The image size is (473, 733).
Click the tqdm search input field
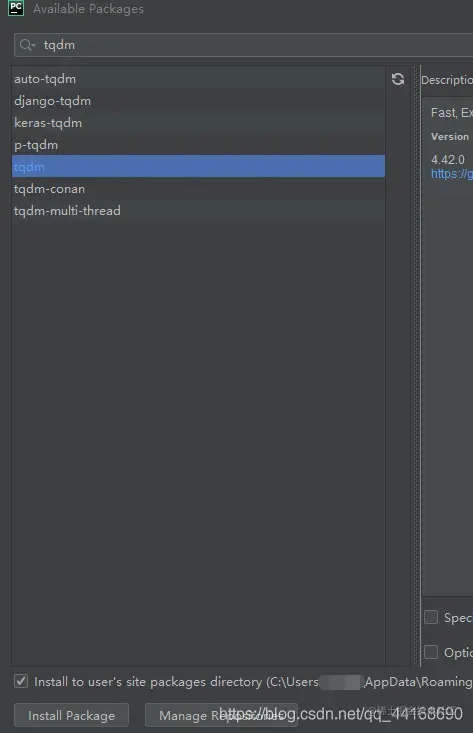tap(244, 45)
